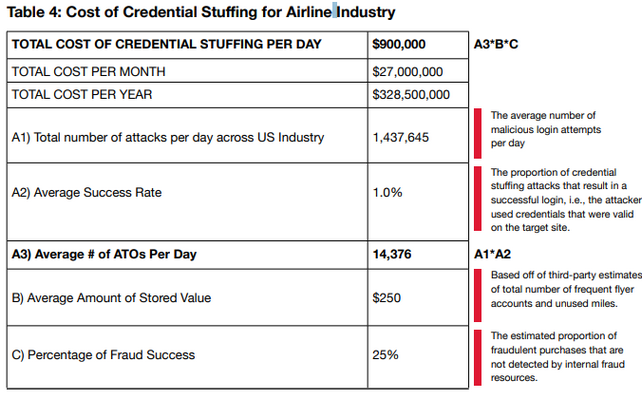This screenshot has height=400, width=642.
Task: Click 'A3) Average # of ATOs Per Day'
Action: click(x=104, y=254)
